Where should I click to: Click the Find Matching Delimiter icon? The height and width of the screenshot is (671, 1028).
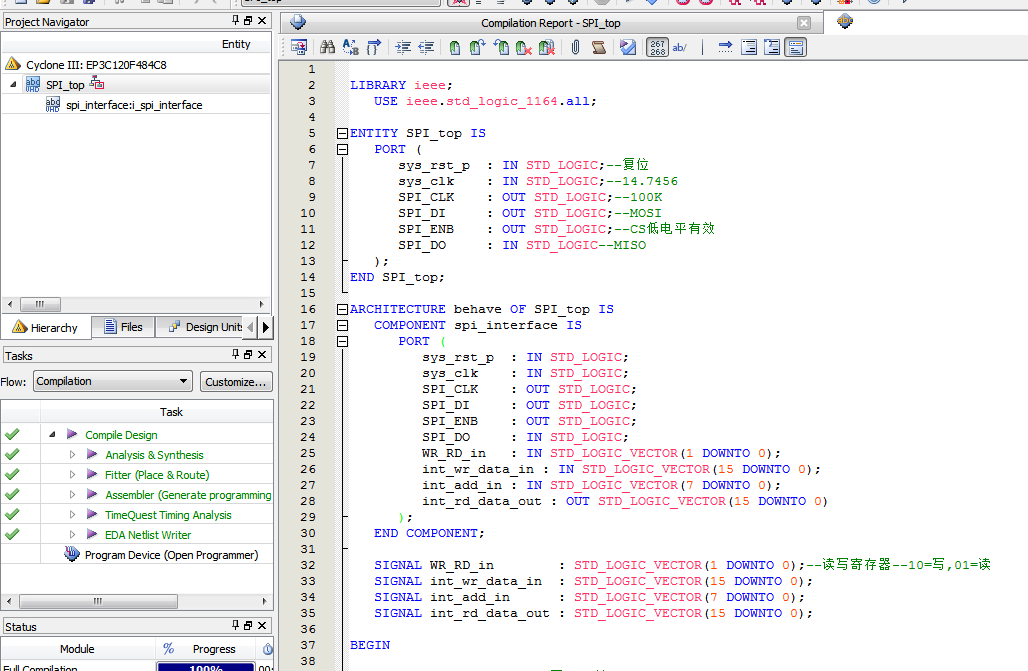(373, 47)
